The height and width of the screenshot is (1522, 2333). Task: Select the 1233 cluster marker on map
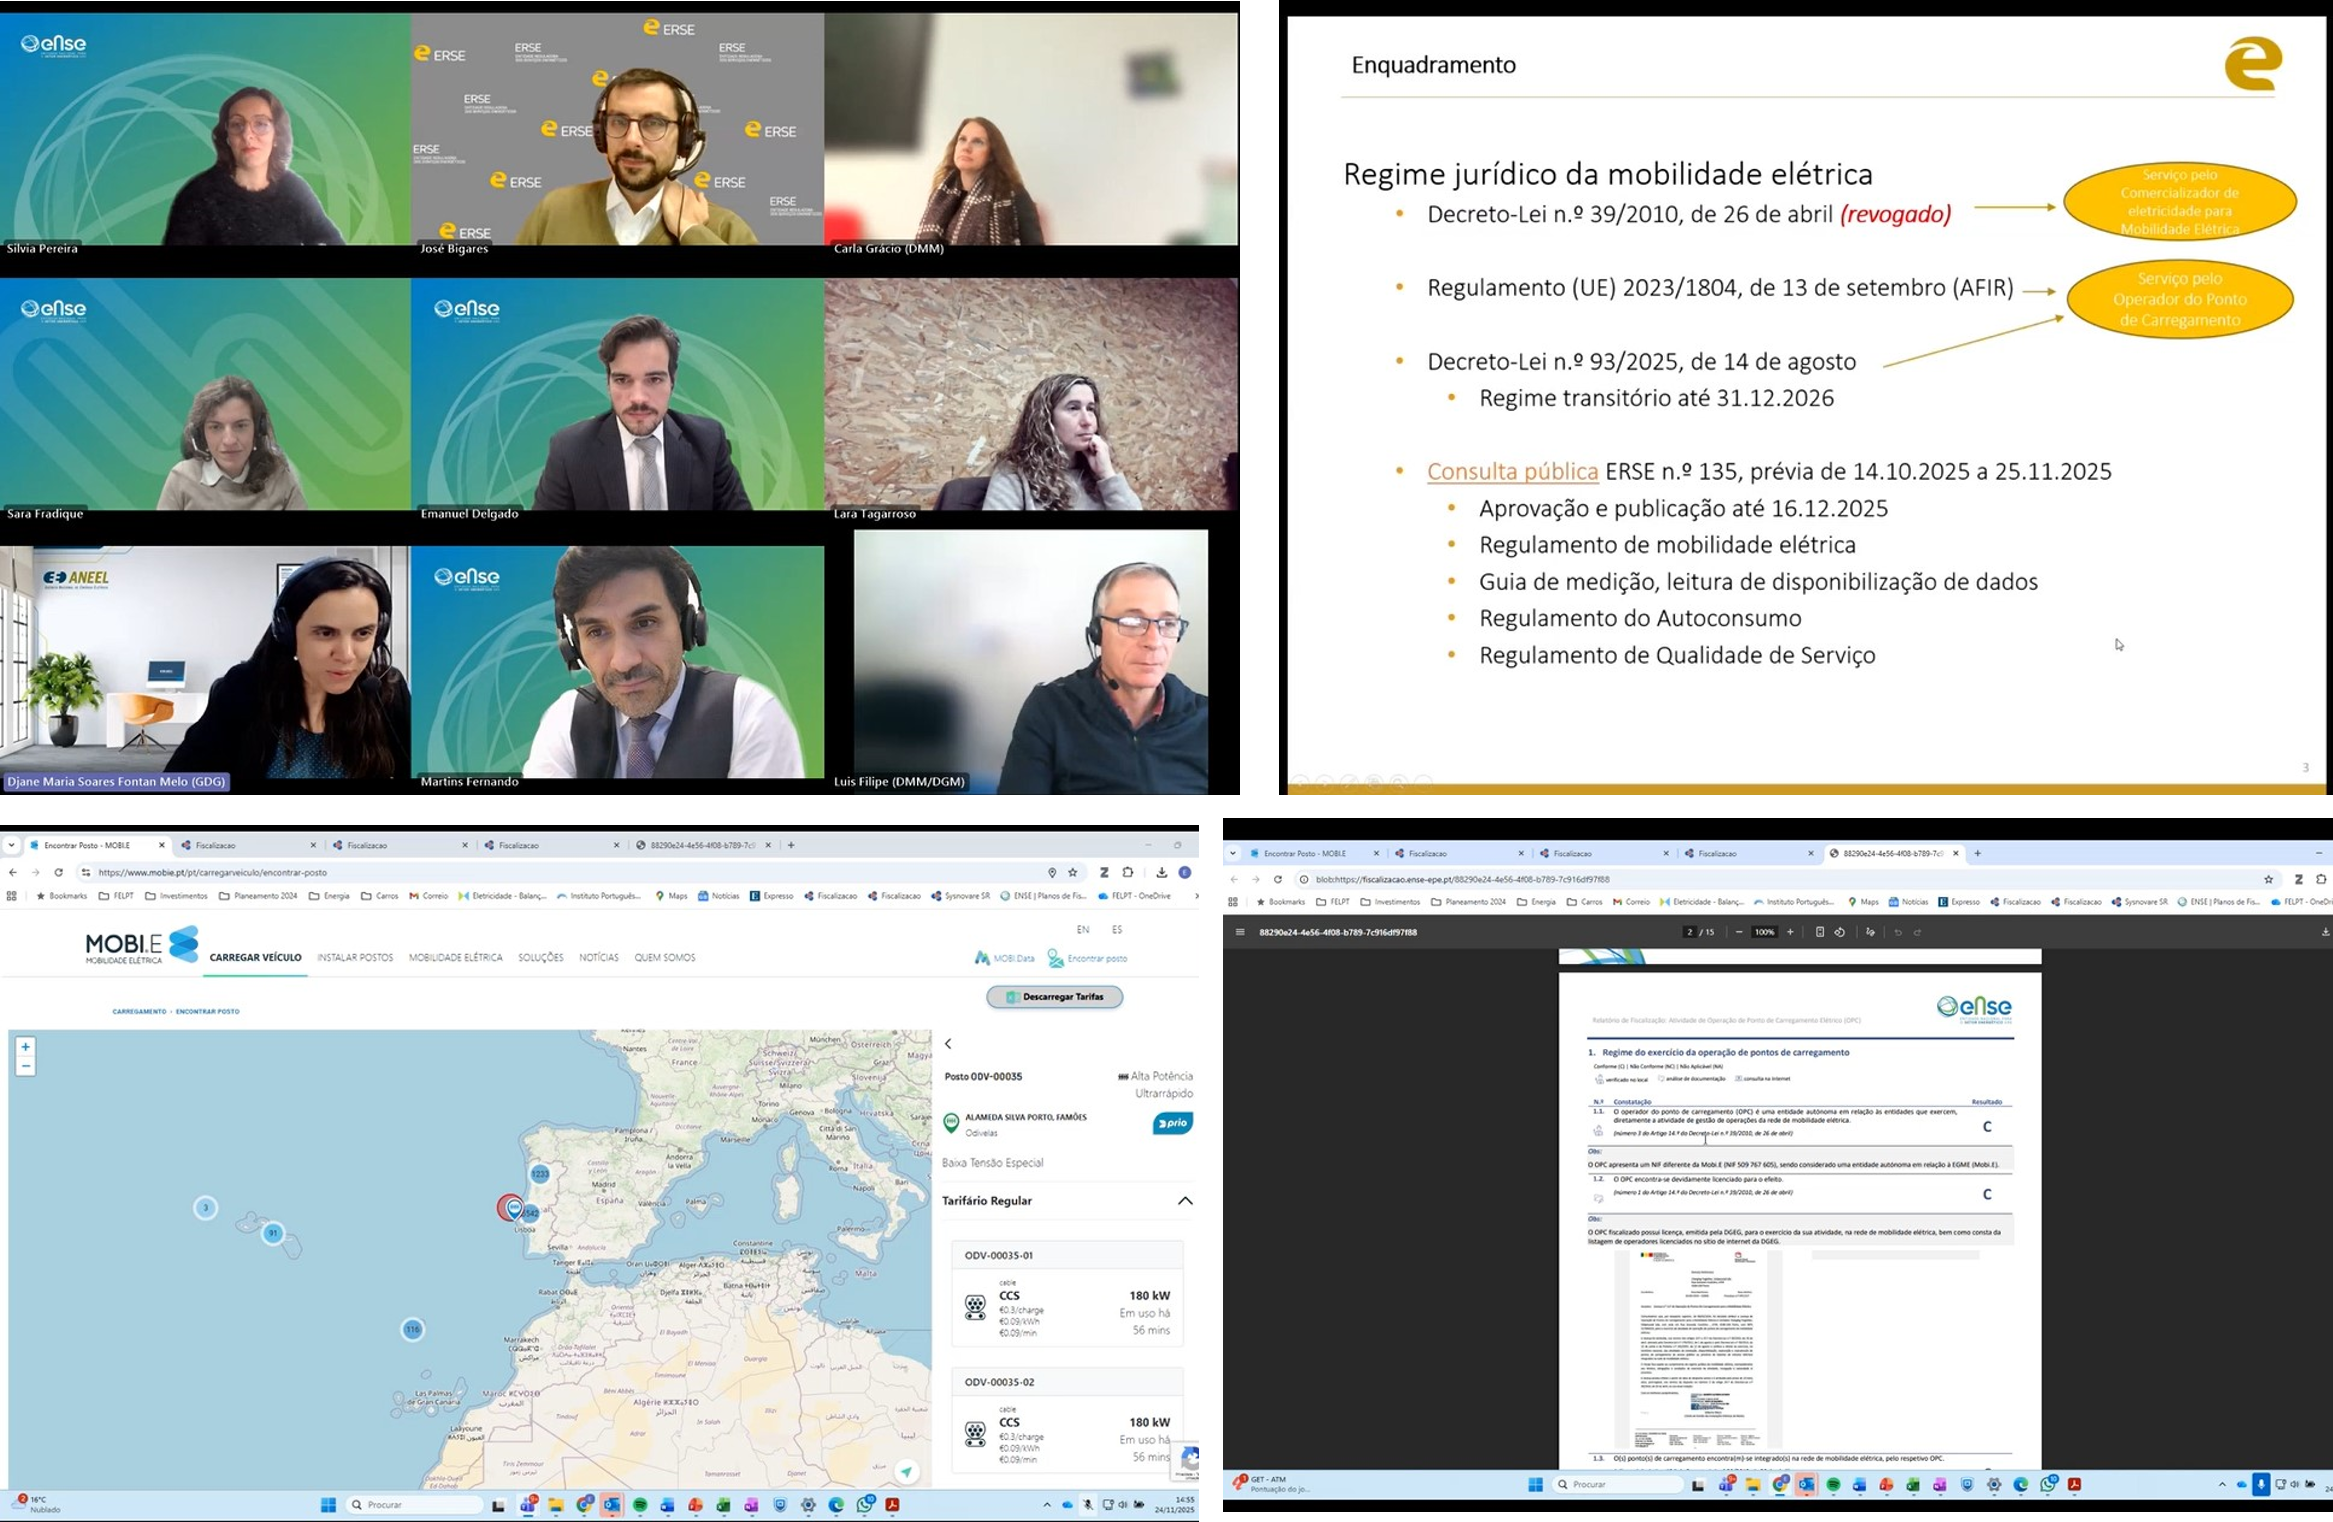click(x=540, y=1173)
